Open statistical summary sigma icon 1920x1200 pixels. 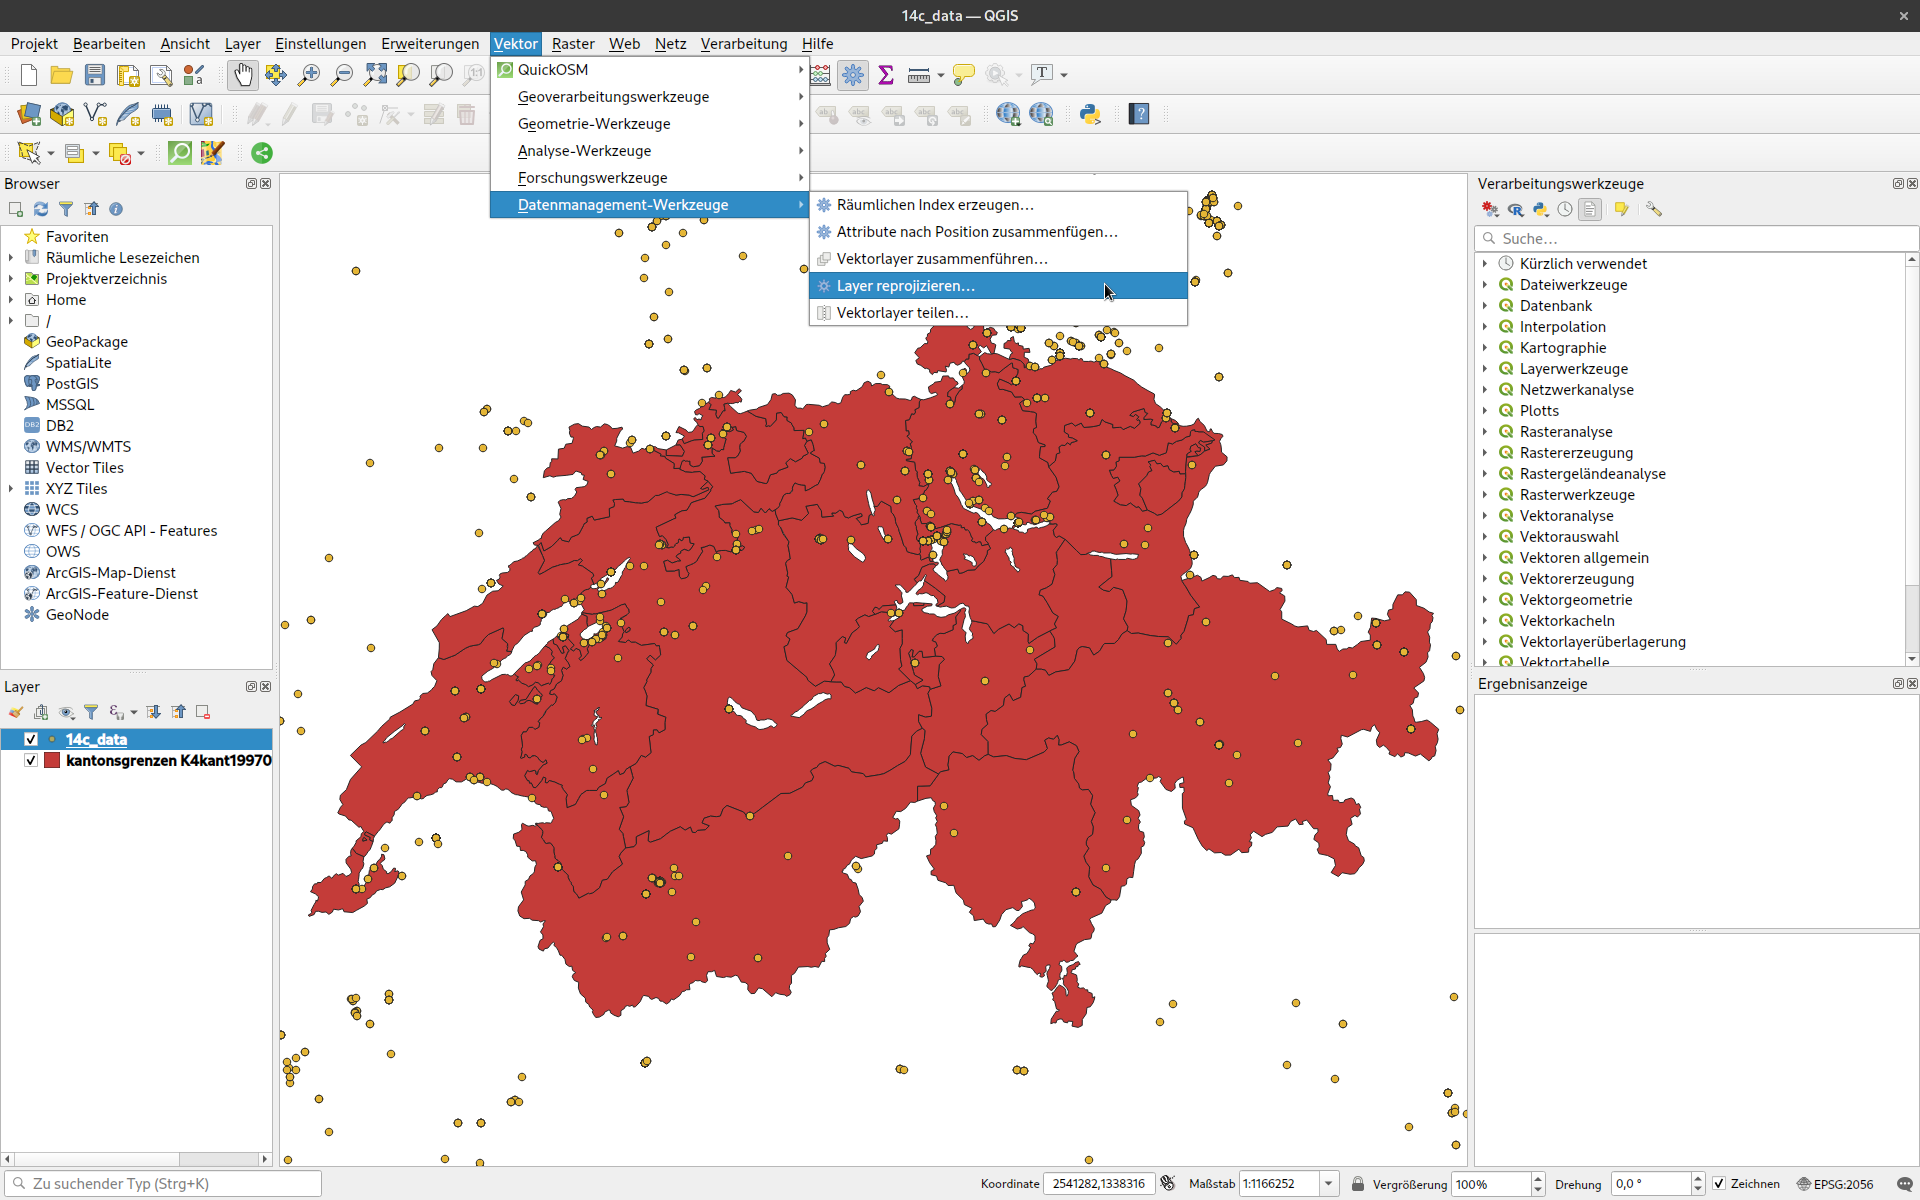coord(885,75)
